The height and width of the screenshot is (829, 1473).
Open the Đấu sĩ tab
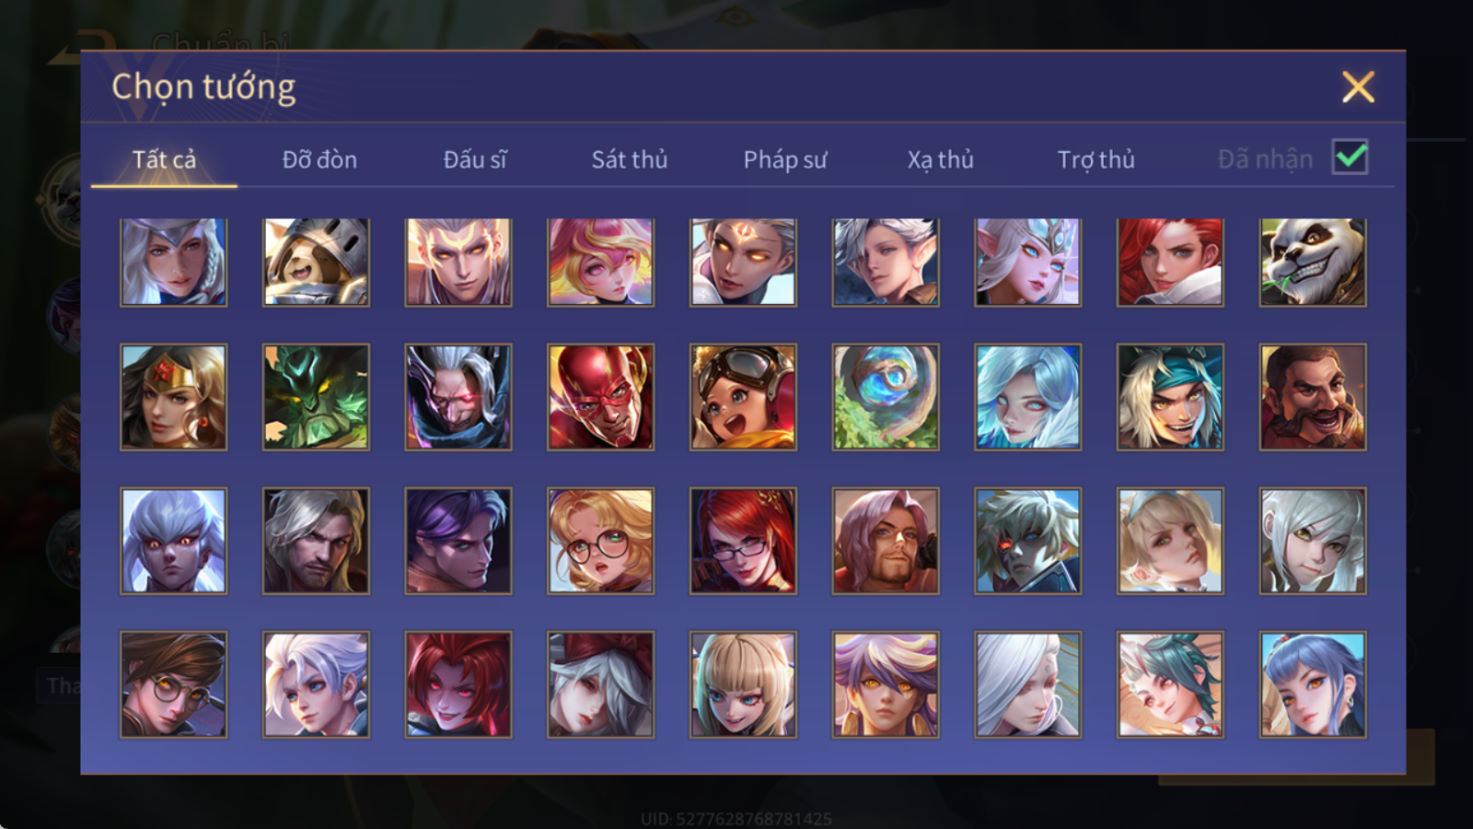[x=475, y=159]
